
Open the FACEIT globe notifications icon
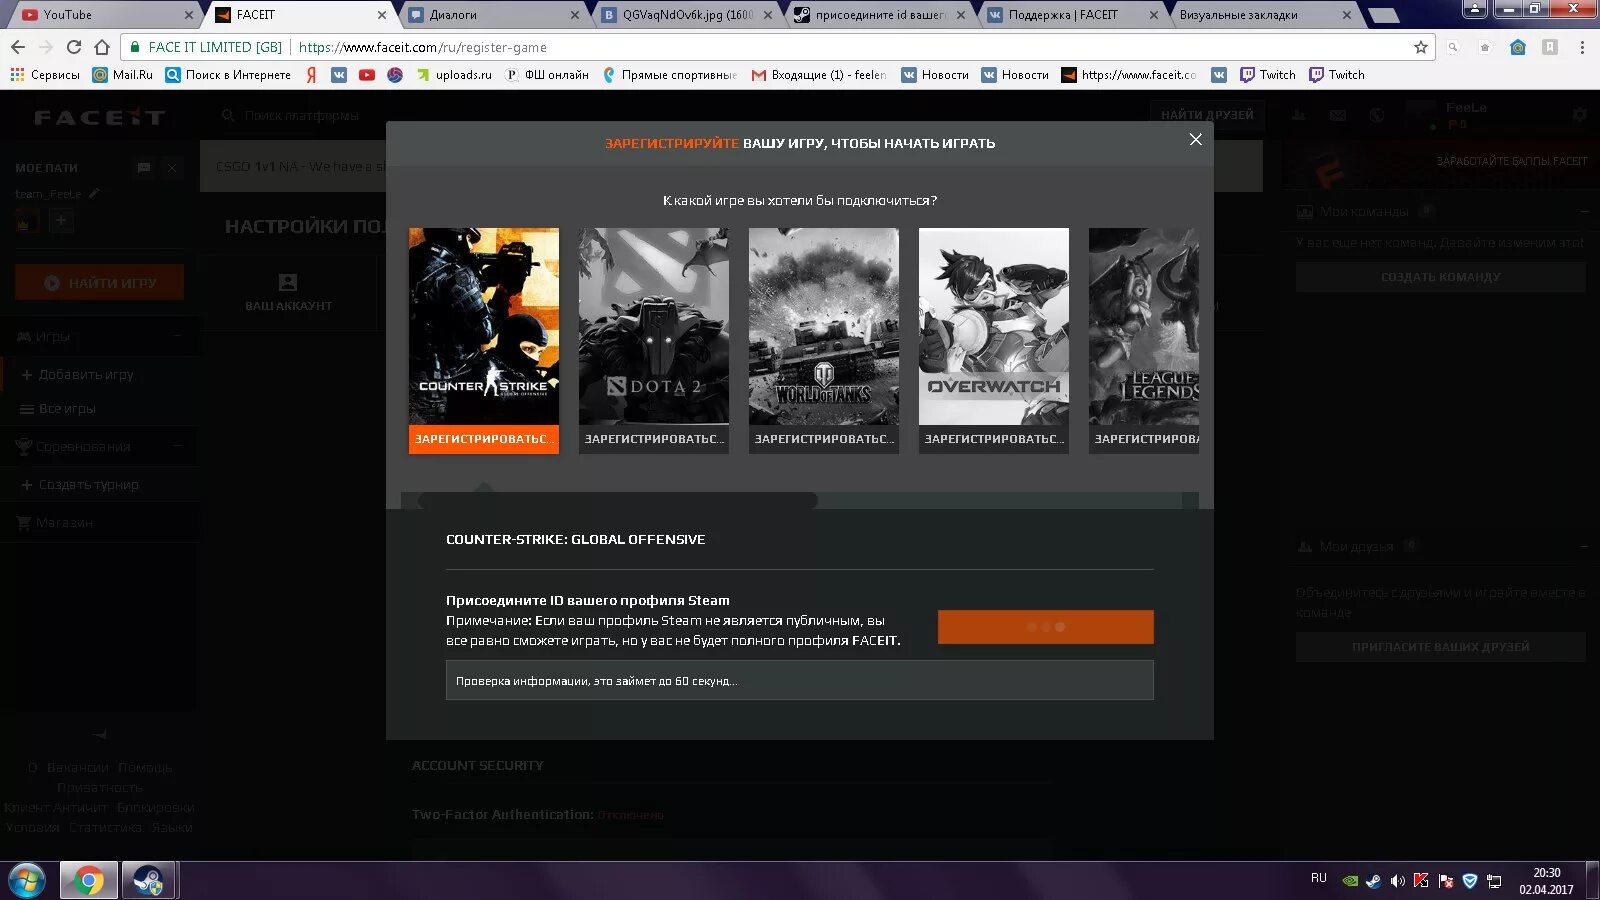point(1377,115)
